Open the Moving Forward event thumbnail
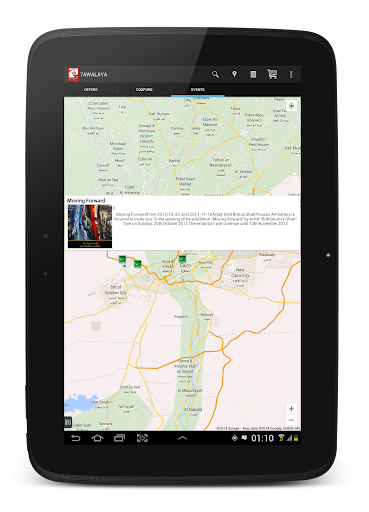369x512 pixels. (x=90, y=226)
